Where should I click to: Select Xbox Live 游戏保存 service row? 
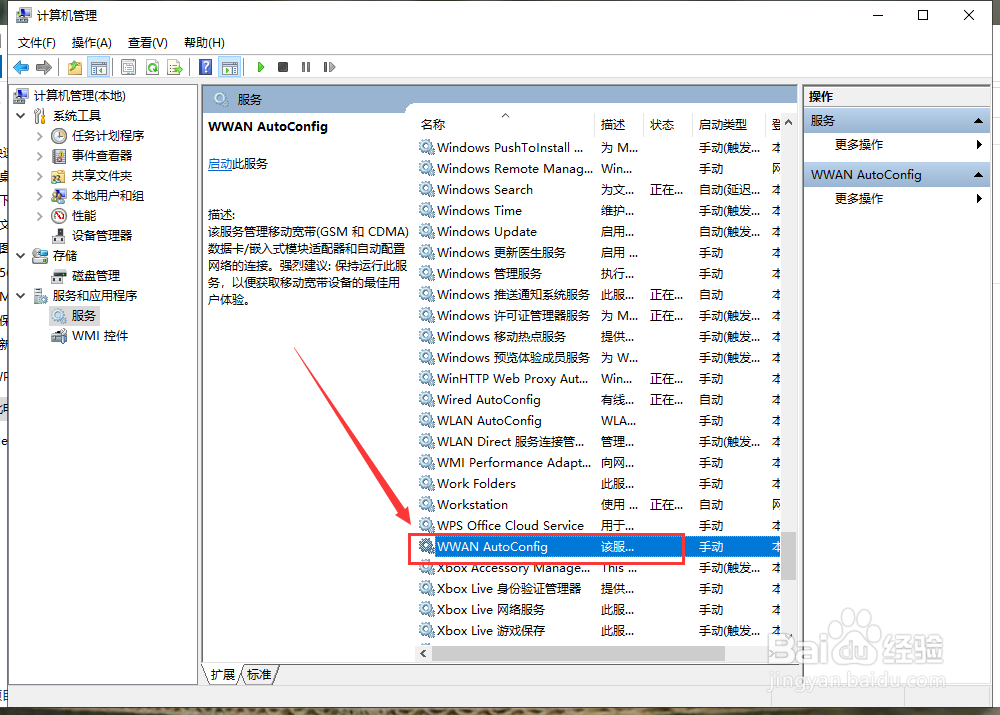tap(599, 631)
